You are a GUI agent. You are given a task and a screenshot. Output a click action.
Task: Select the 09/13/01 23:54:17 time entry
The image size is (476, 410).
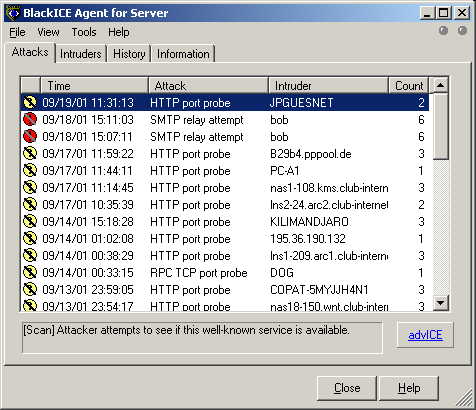click(88, 306)
